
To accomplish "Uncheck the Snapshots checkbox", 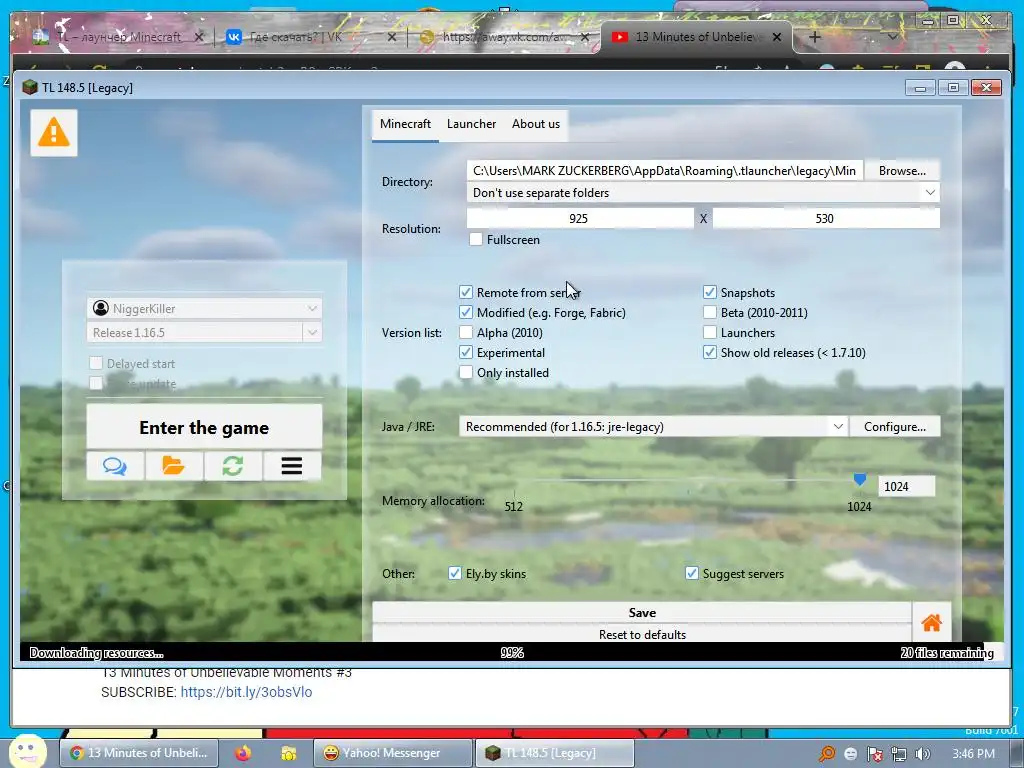I will [x=710, y=292].
